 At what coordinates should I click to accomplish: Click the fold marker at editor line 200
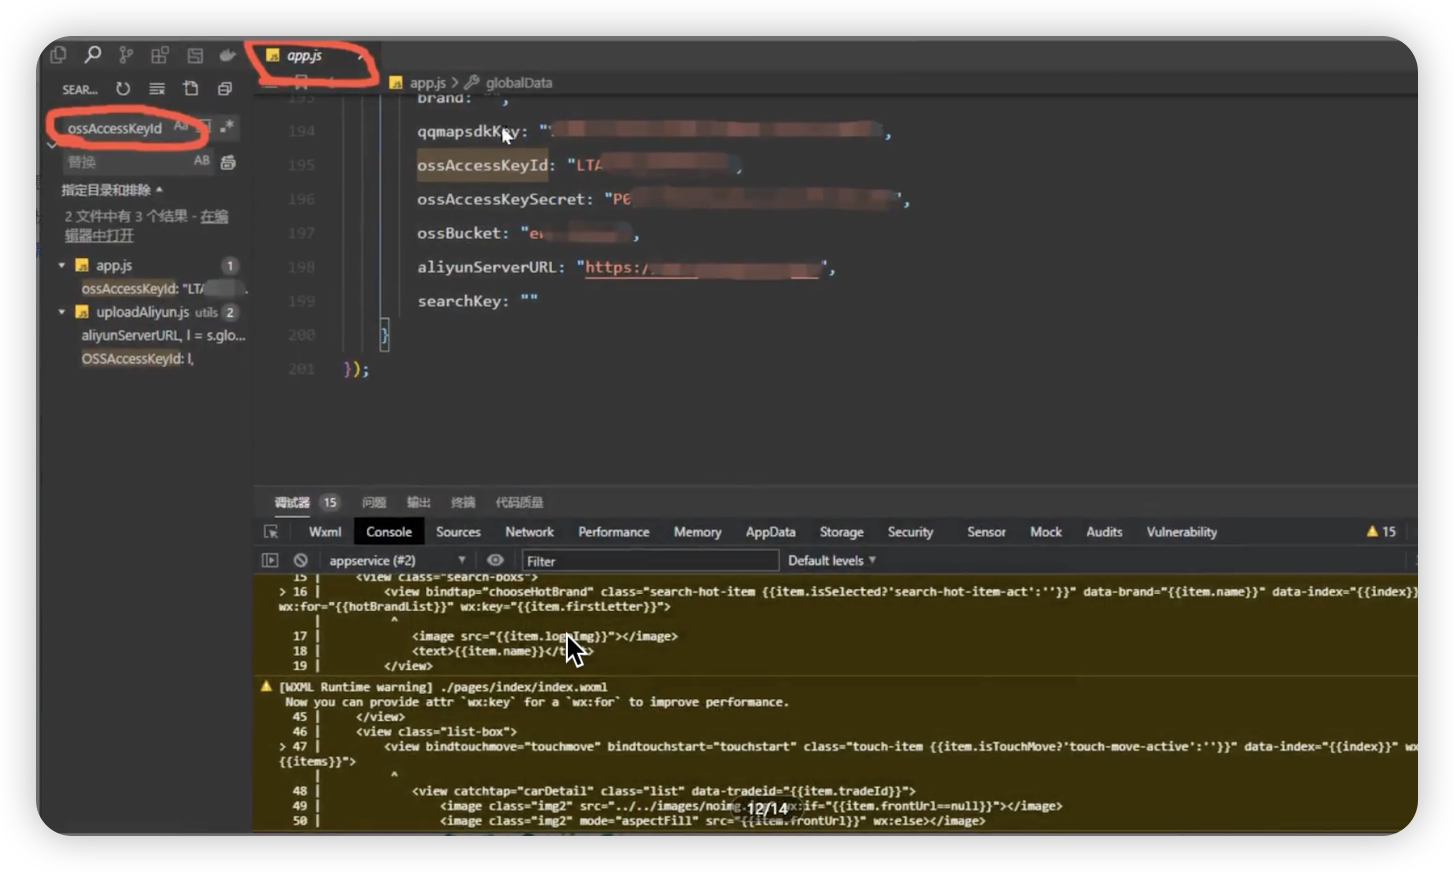(385, 335)
